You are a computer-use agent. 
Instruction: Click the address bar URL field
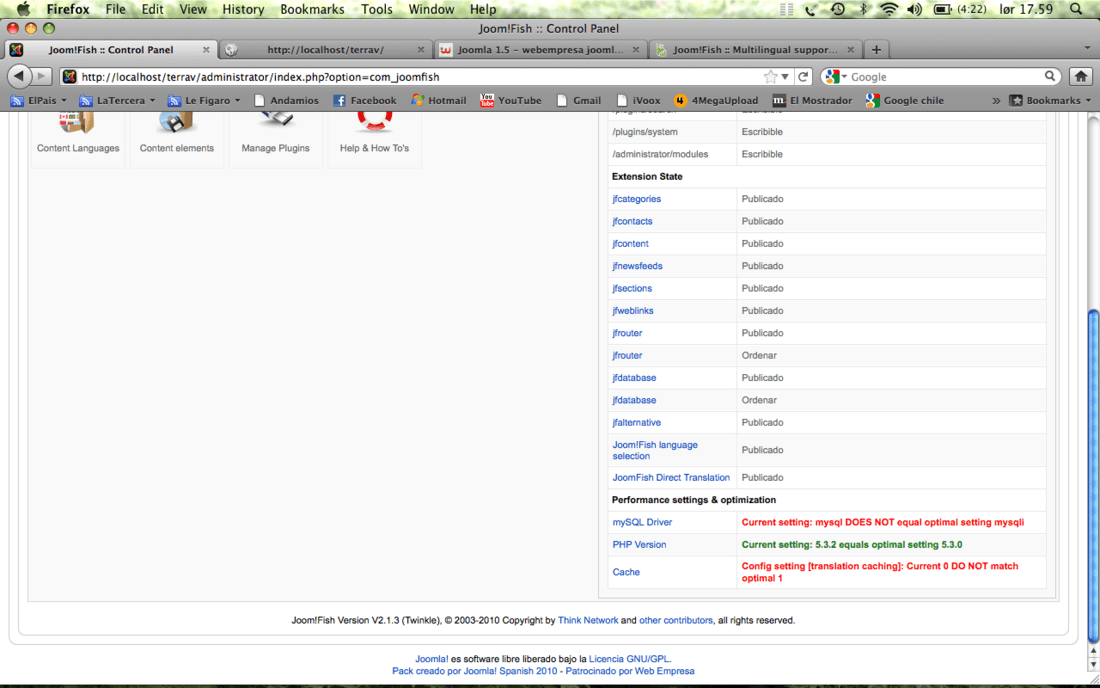[x=421, y=76]
